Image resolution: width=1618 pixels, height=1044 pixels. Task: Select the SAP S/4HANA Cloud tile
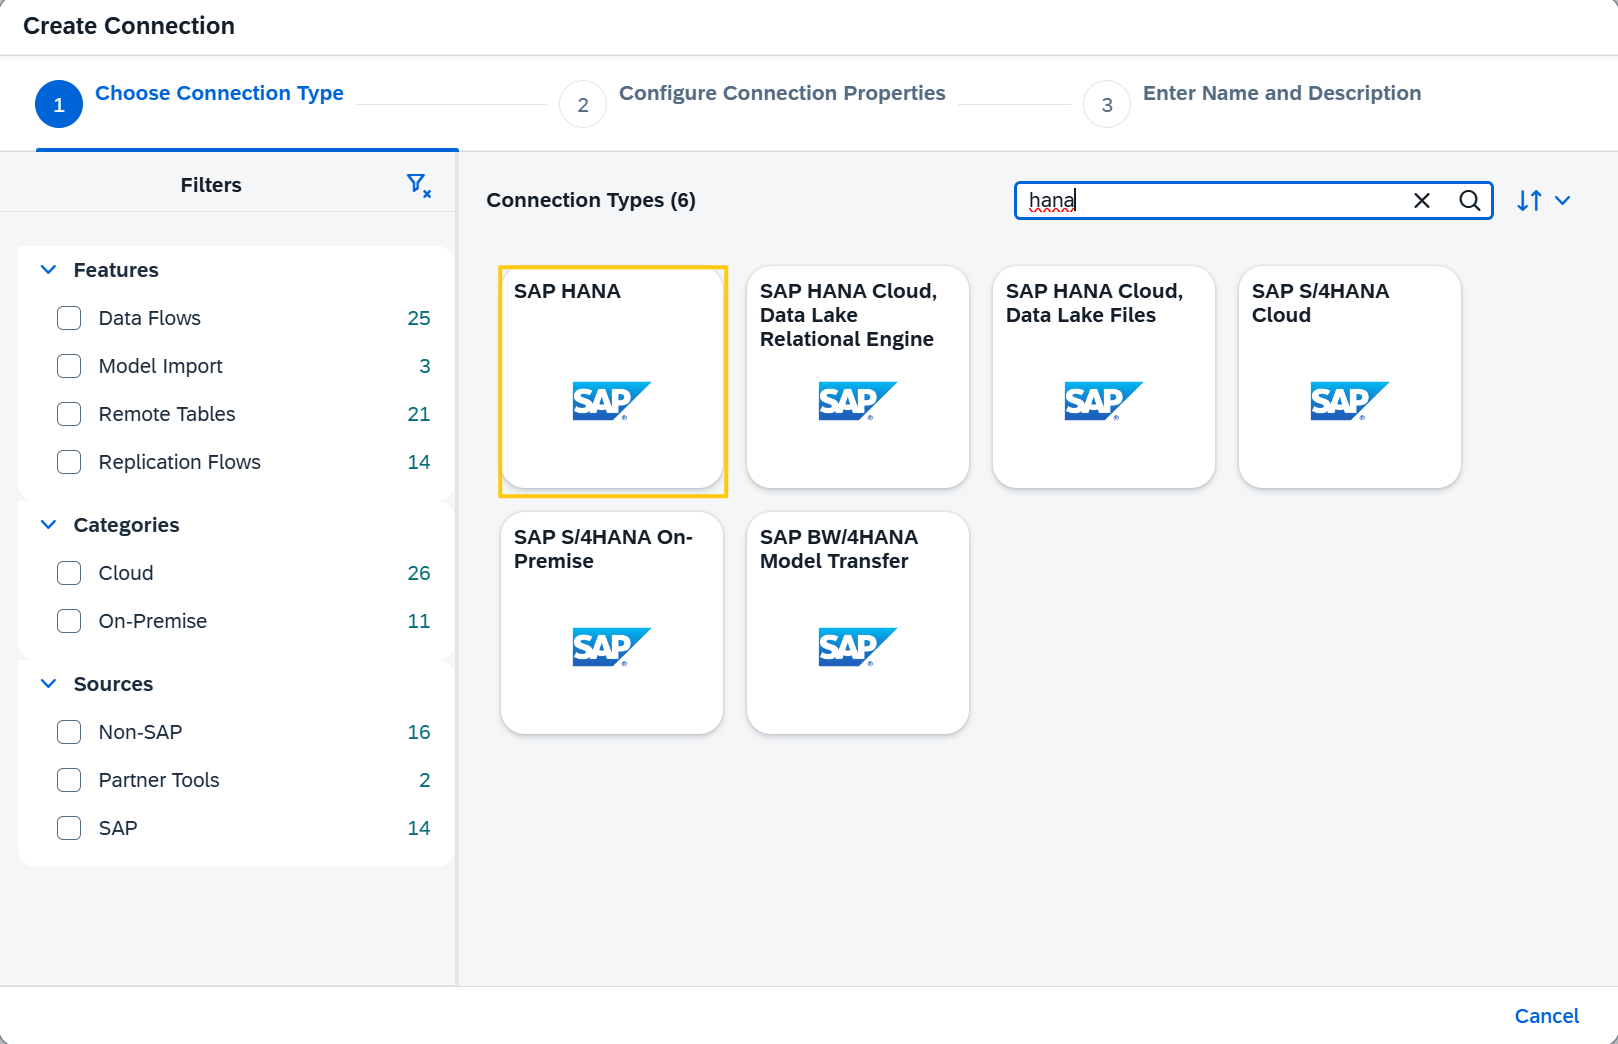[1350, 377]
